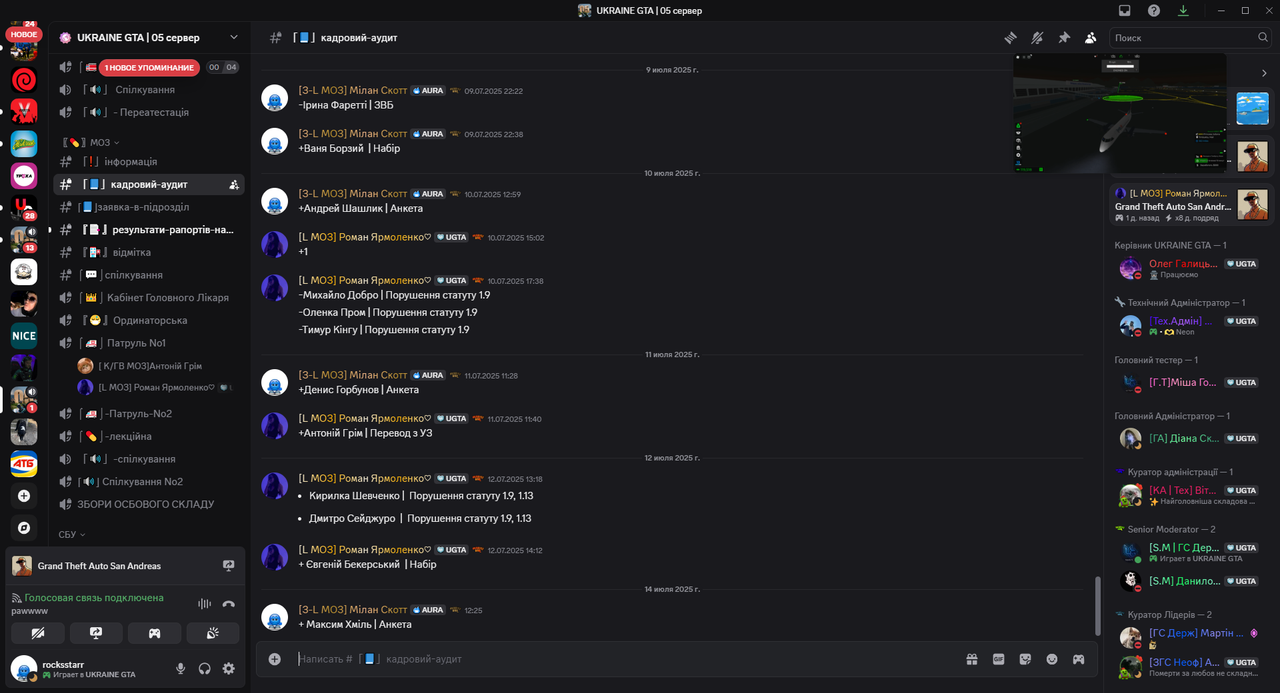Click rocksstarr user avatar
1280x693 pixels.
click(x=24, y=668)
